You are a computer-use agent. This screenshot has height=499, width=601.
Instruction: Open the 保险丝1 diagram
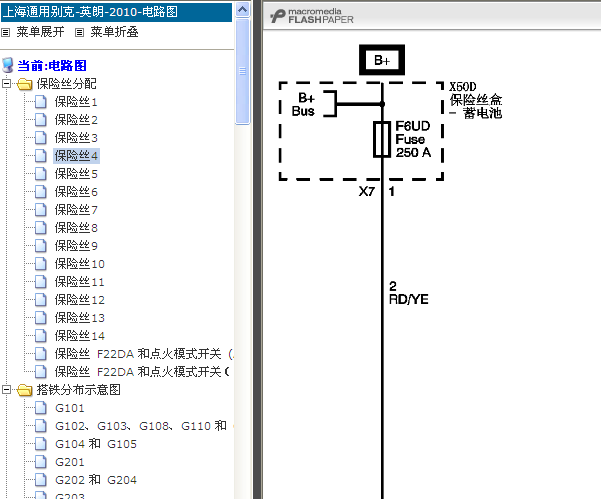coord(76,102)
